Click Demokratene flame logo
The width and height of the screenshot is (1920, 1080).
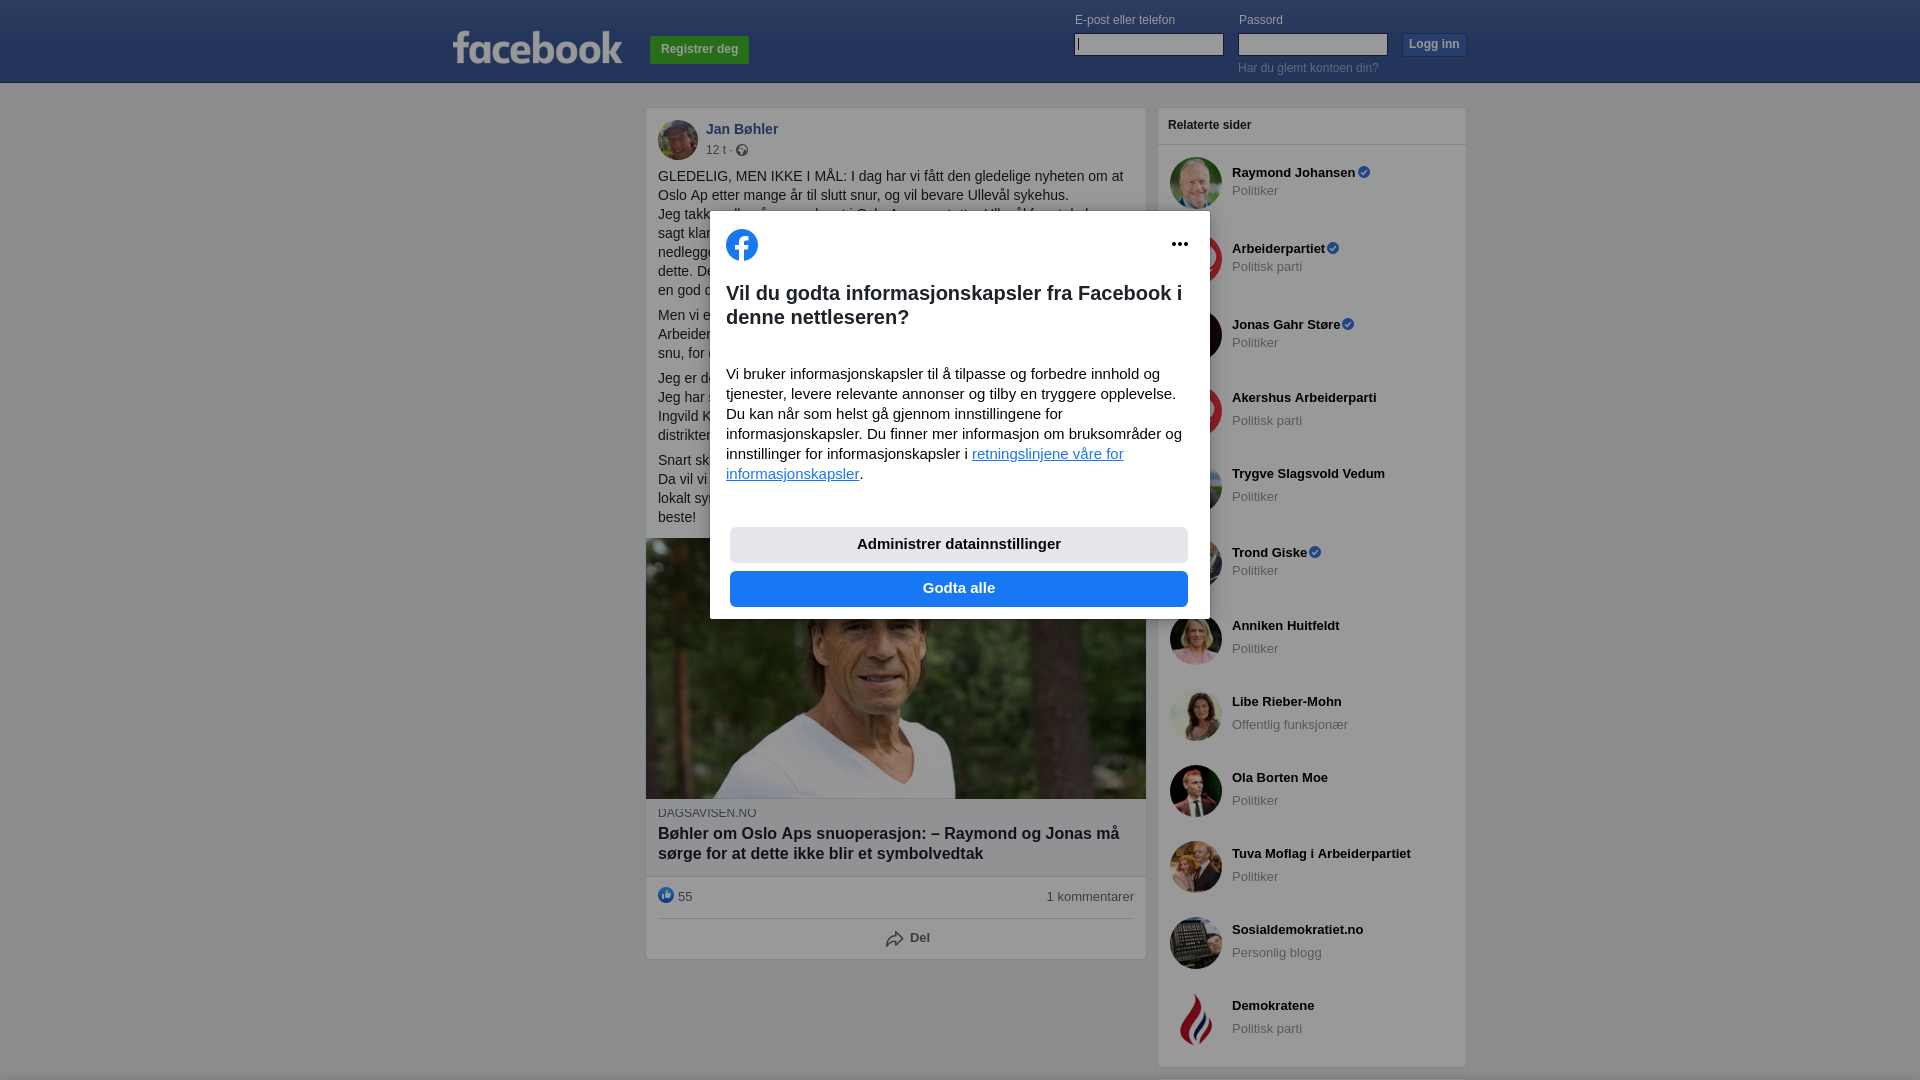[1196, 1019]
